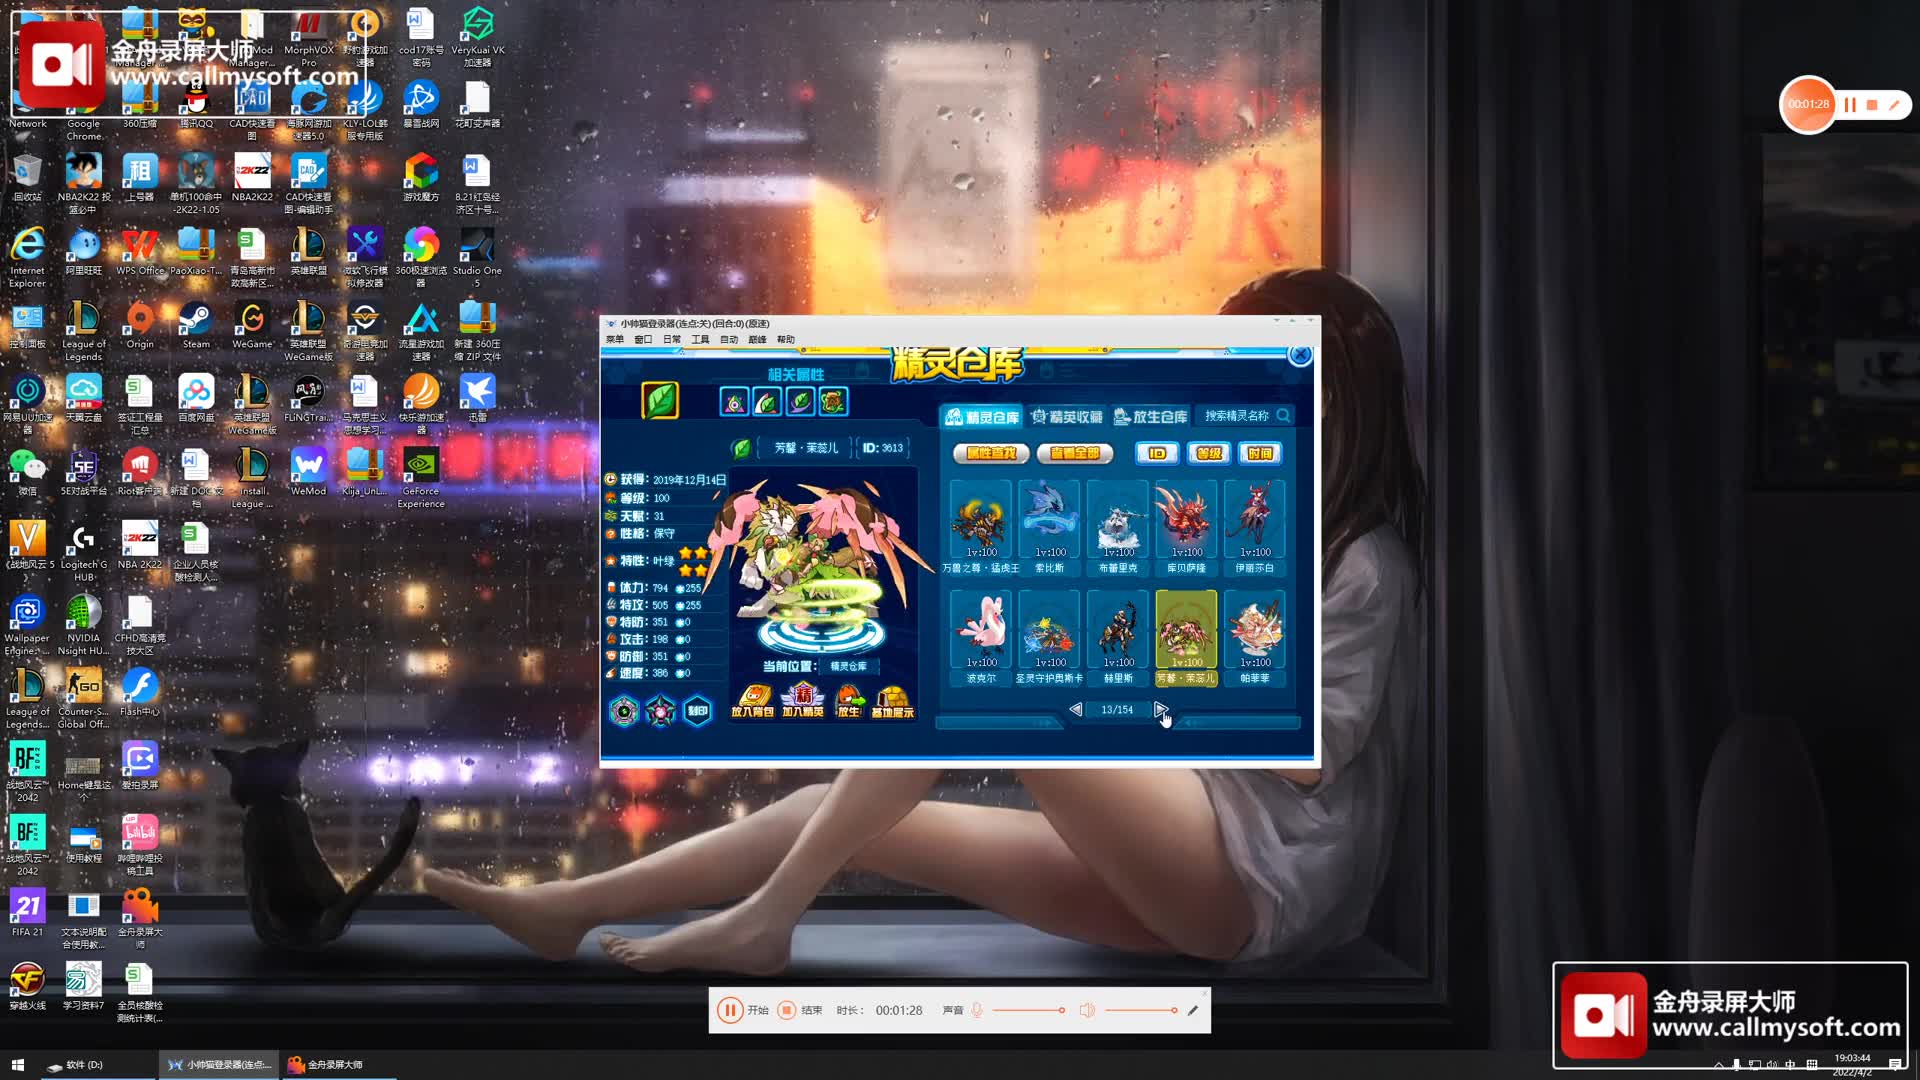Click the pause icon in the floating recorder widget
Screen dimensions: 1920x1080
1850,104
